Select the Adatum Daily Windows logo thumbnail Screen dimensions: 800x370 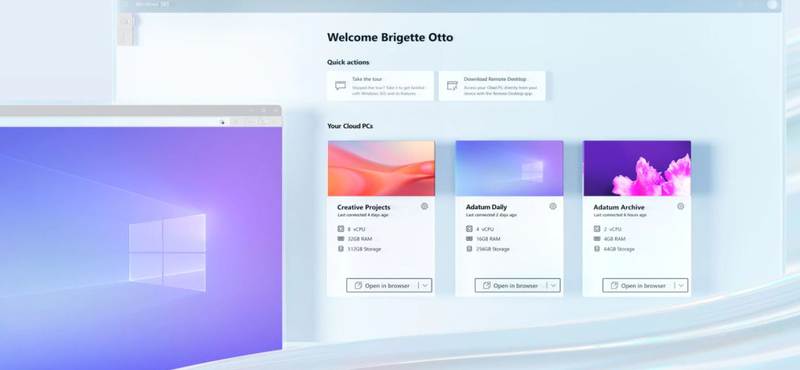509,168
